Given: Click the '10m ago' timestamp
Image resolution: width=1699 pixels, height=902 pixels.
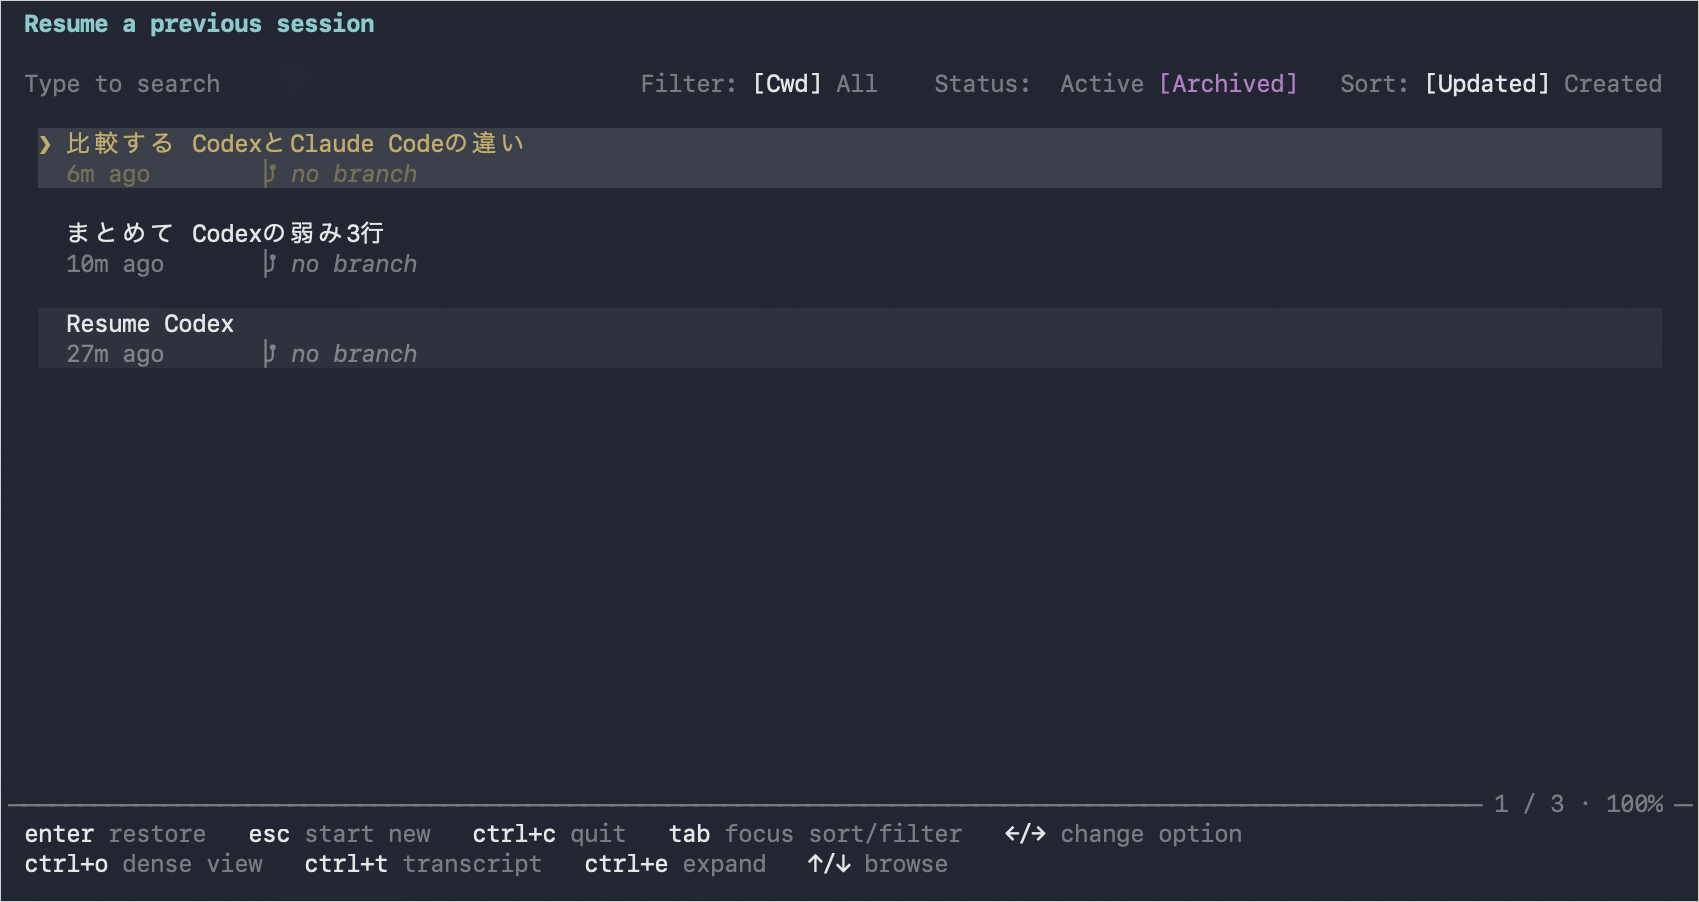Looking at the screenshot, I should [x=115, y=264].
